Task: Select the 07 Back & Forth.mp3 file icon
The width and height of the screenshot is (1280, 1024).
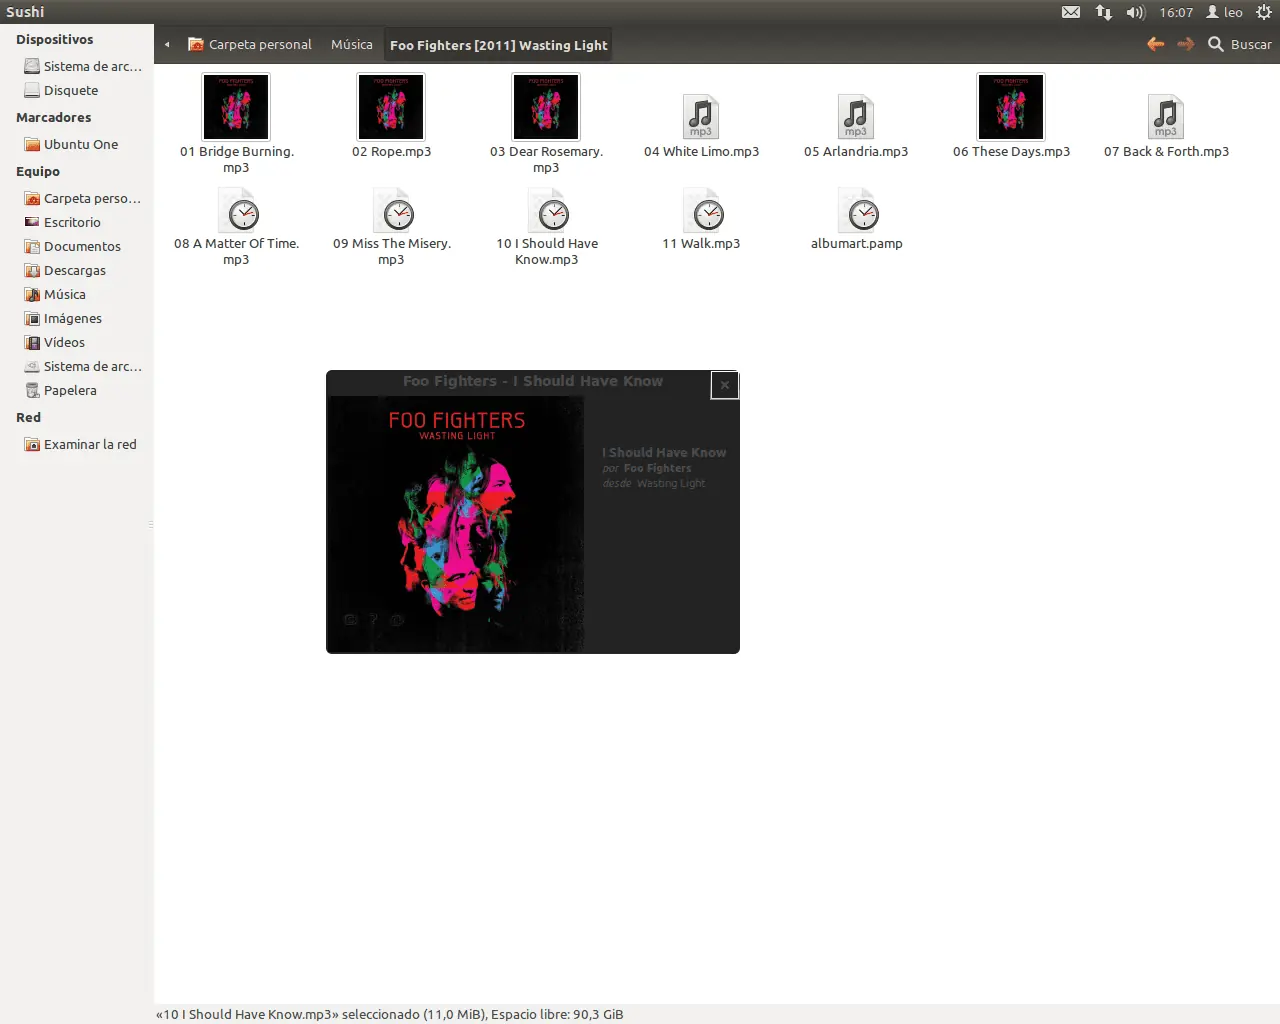Action: coord(1166,116)
